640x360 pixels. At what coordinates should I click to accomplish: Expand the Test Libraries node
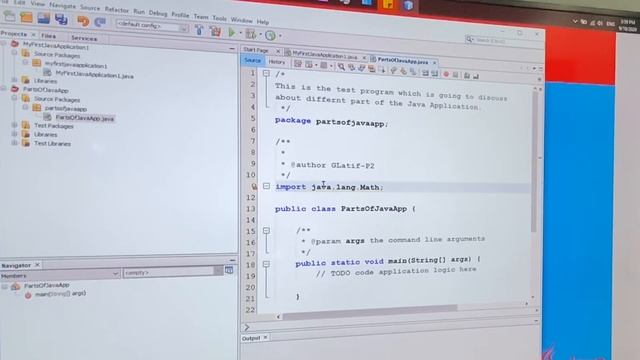(x=14, y=142)
